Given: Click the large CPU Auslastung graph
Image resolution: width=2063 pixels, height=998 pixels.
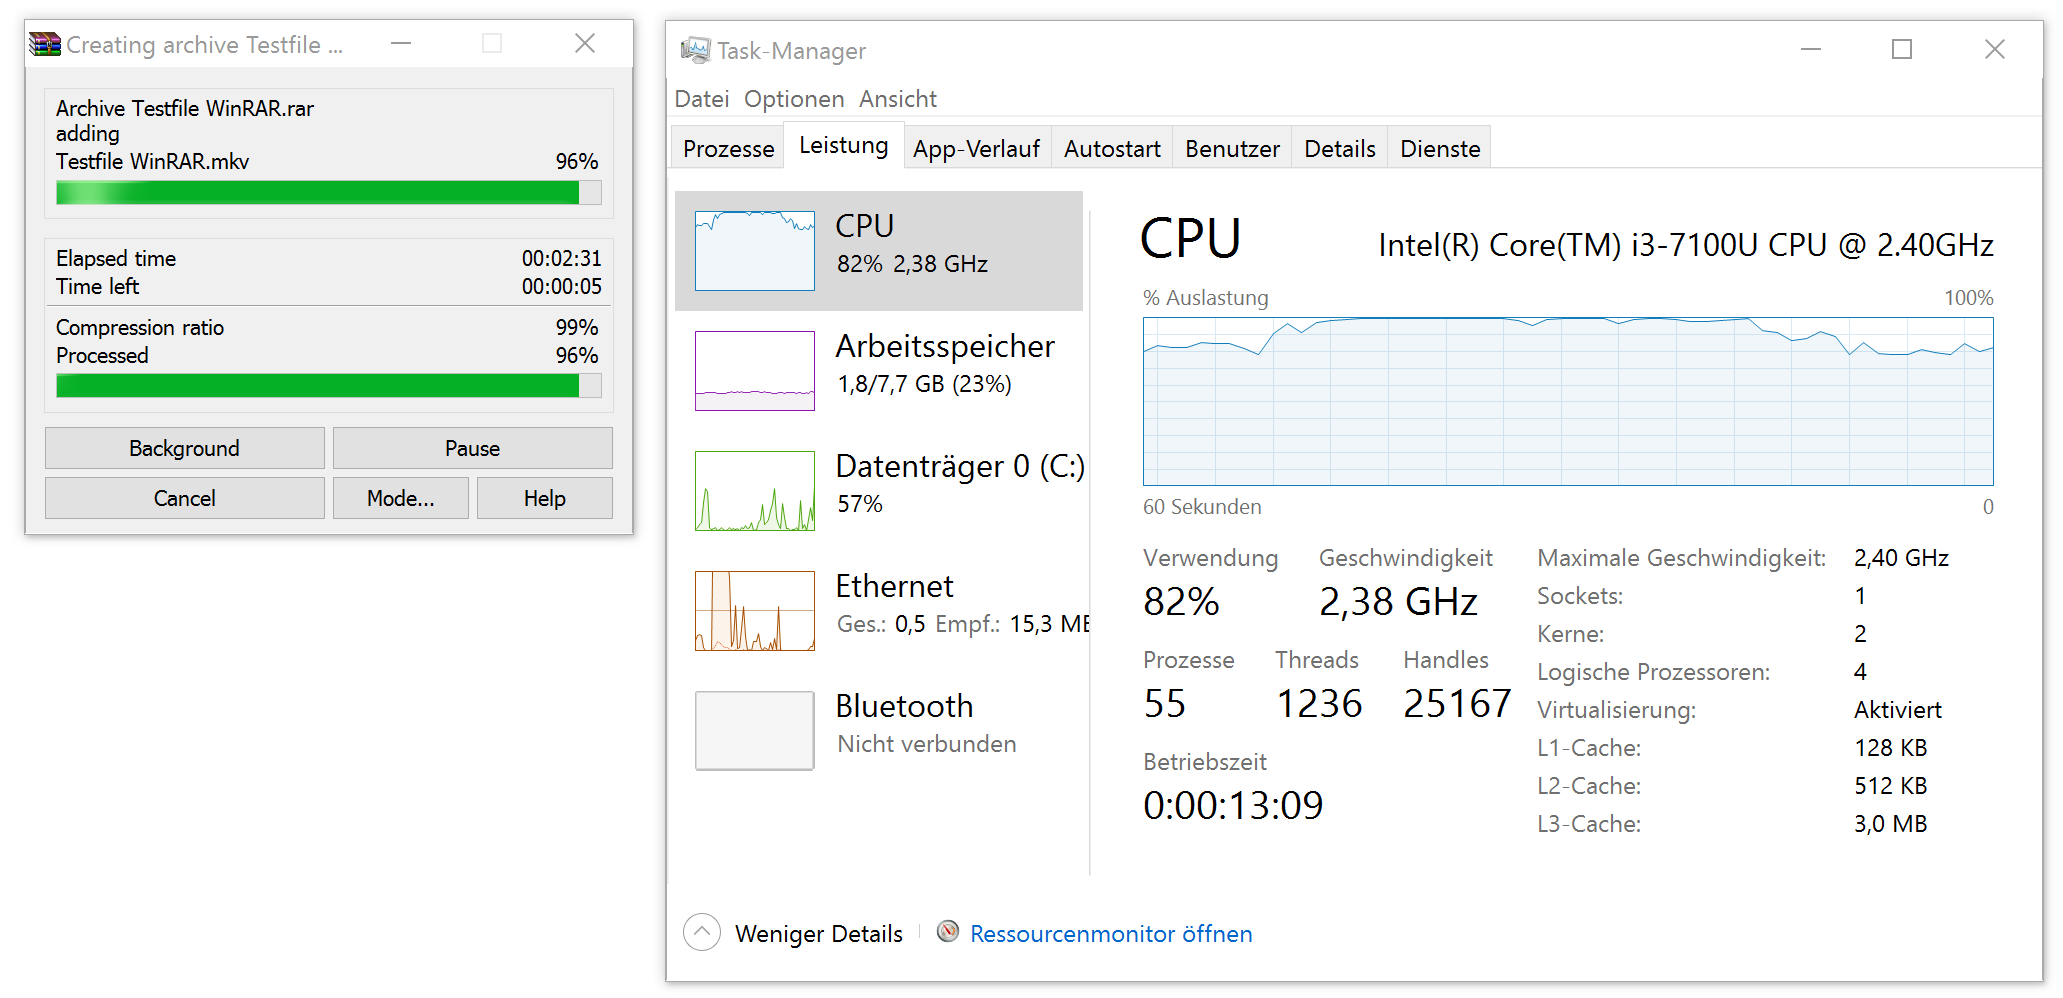Looking at the screenshot, I should pos(1568,401).
